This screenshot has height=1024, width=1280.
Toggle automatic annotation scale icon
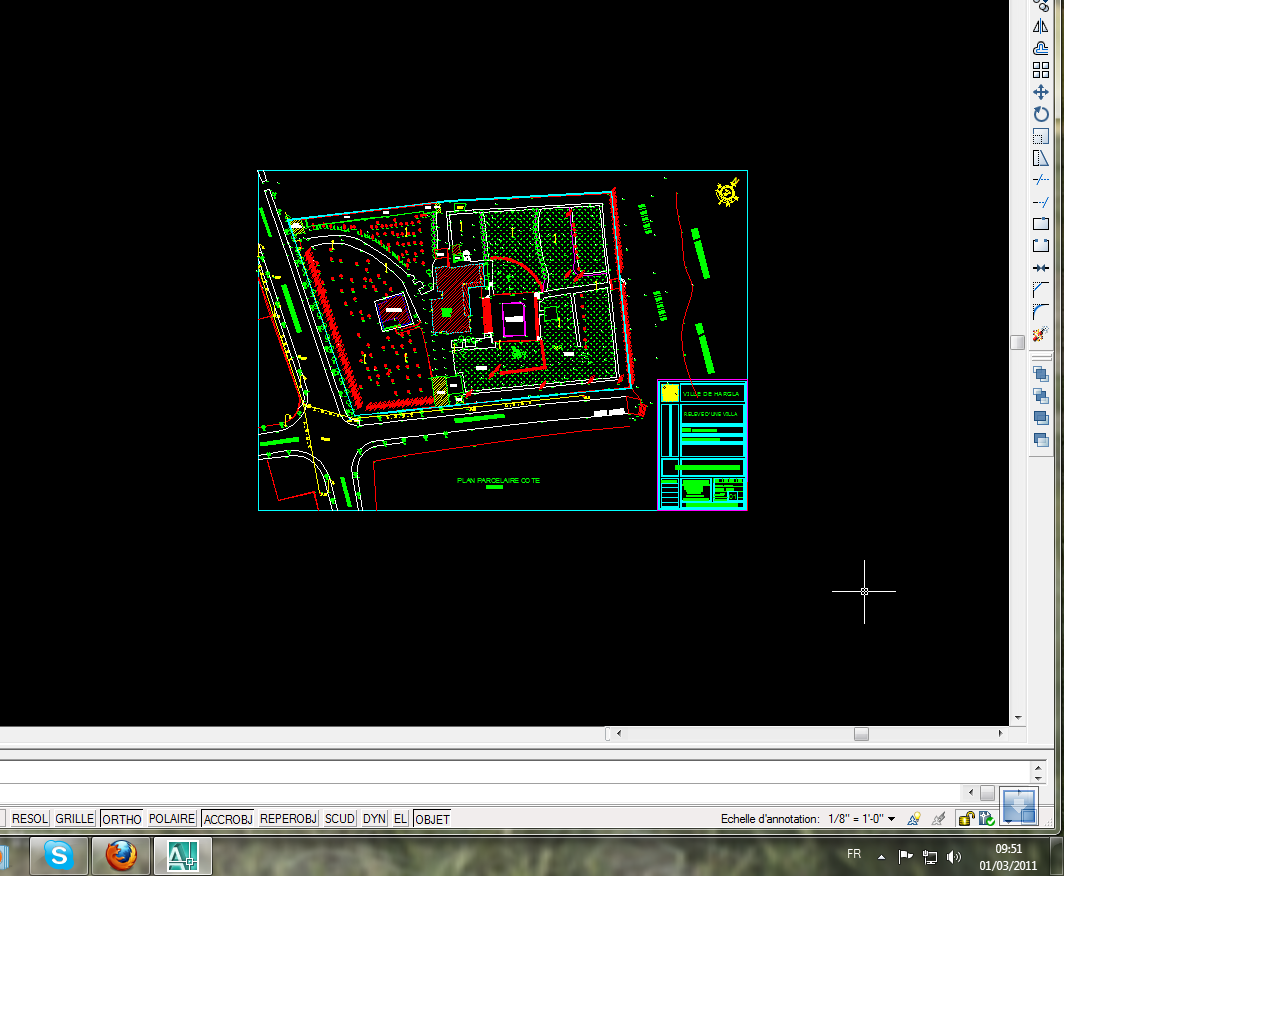[938, 819]
